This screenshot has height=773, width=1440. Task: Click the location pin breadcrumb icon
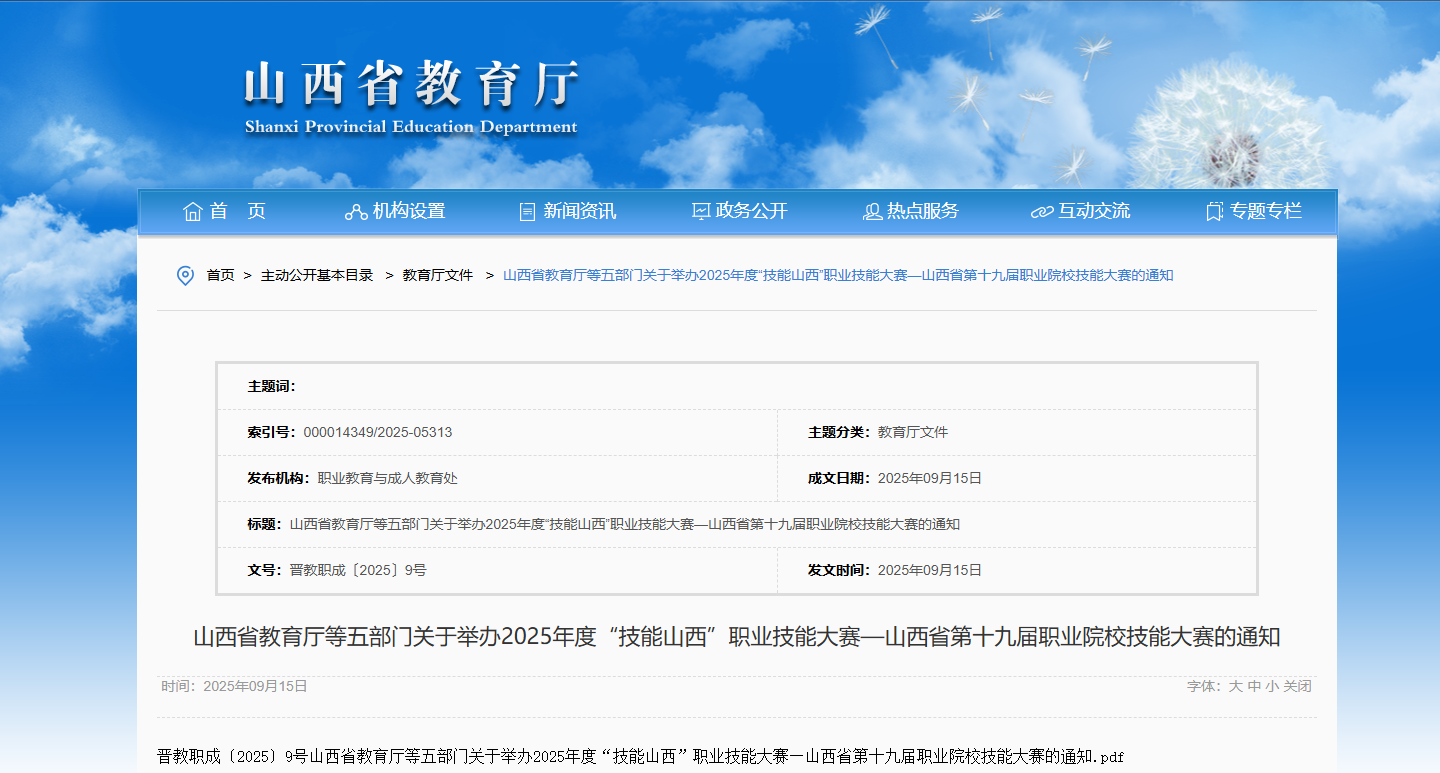point(185,275)
